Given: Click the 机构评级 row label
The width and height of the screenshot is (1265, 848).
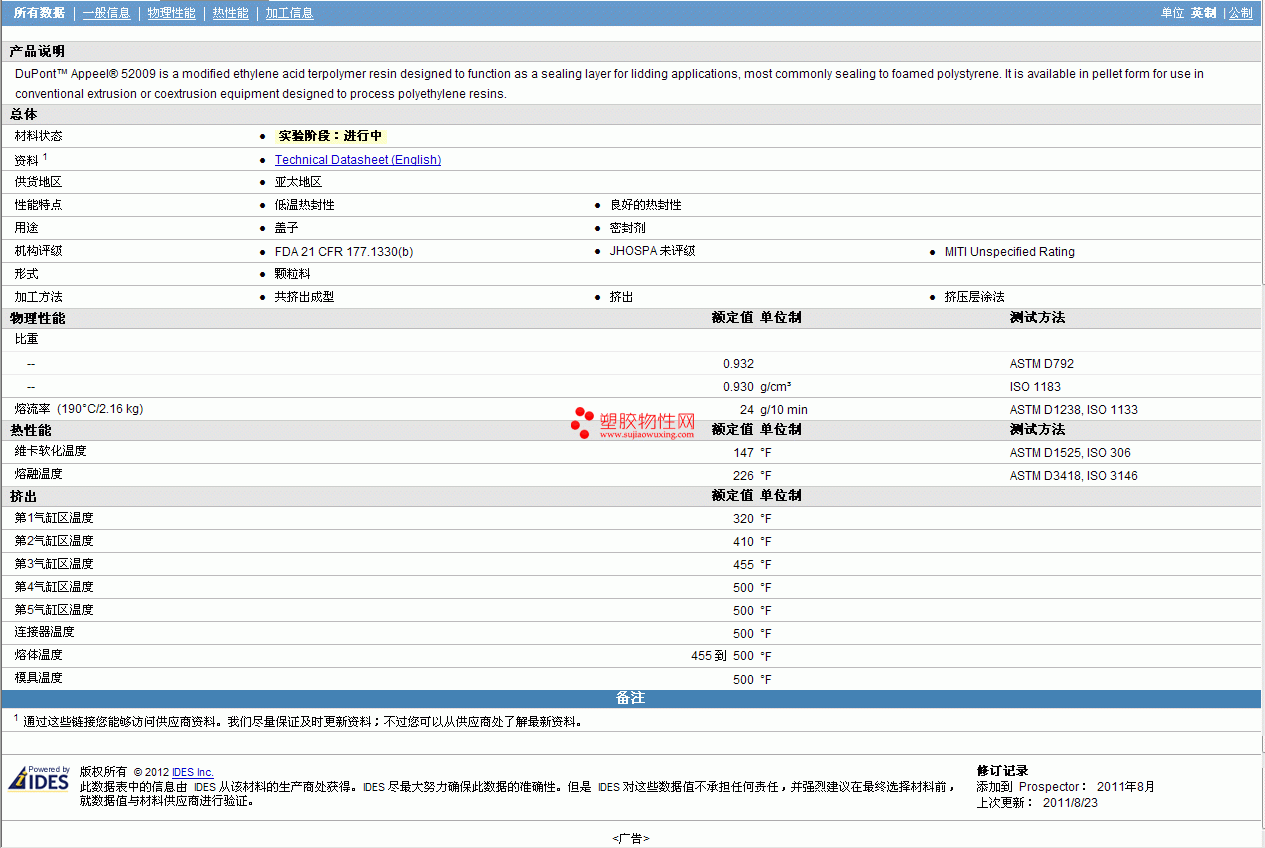Looking at the screenshot, I should click(38, 251).
